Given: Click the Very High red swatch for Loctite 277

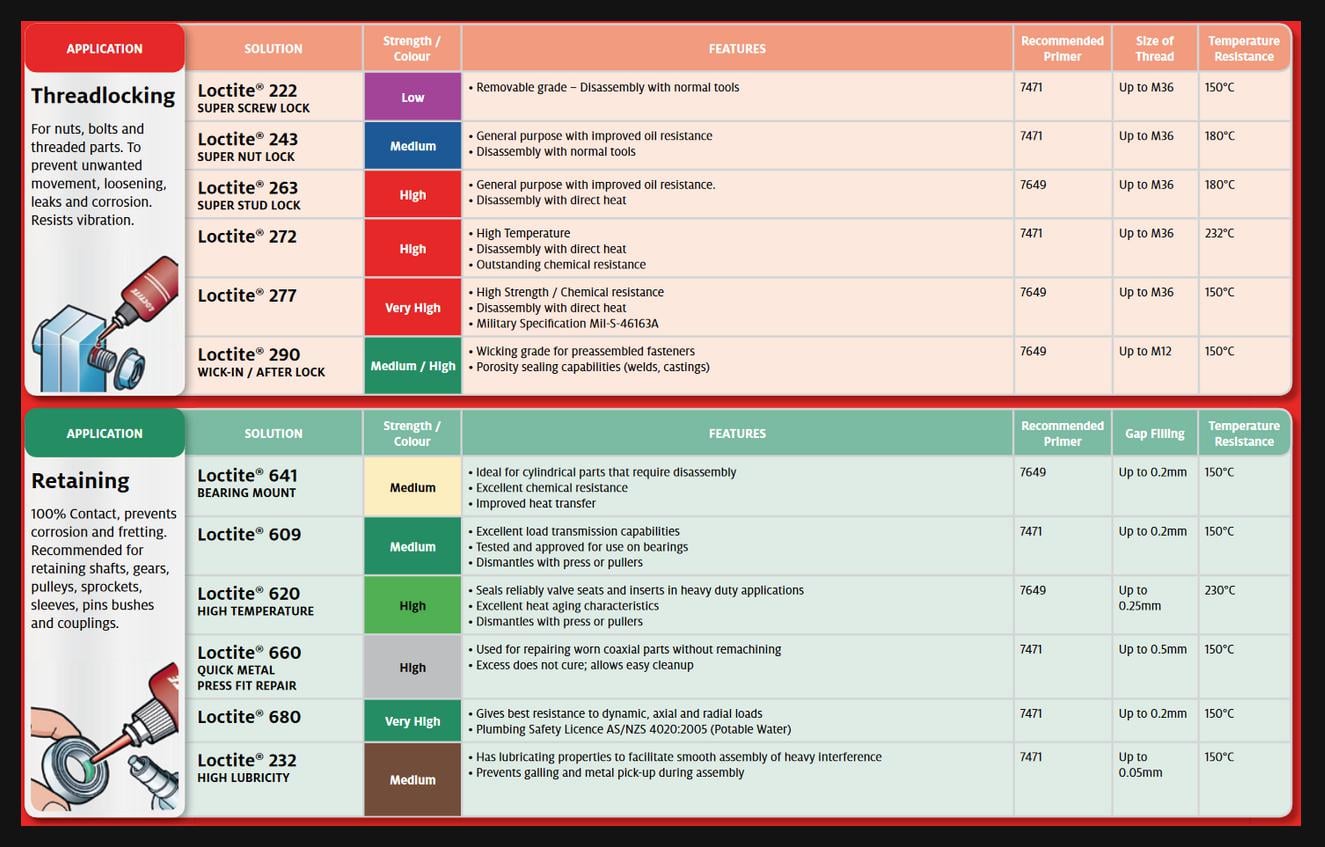Looking at the screenshot, I should 412,307.
